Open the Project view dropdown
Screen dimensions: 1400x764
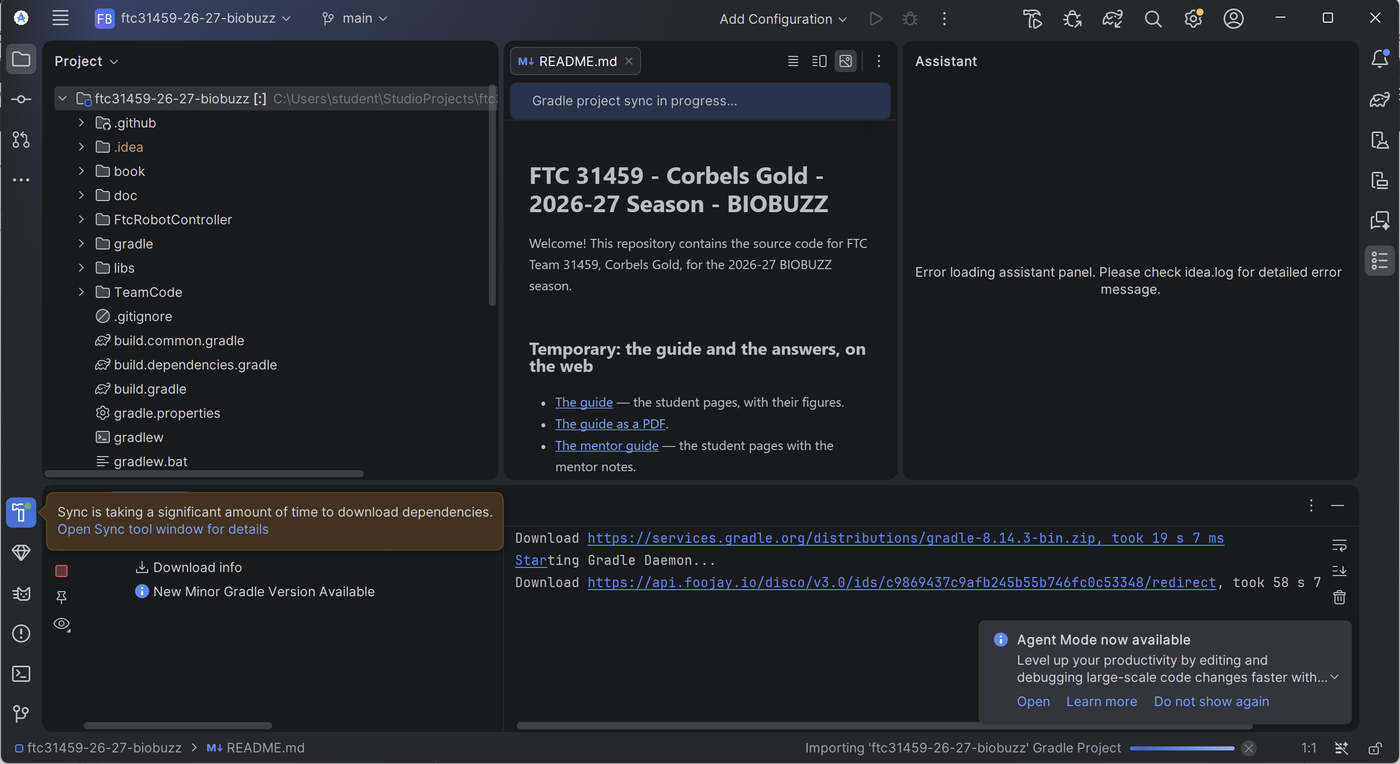86,61
